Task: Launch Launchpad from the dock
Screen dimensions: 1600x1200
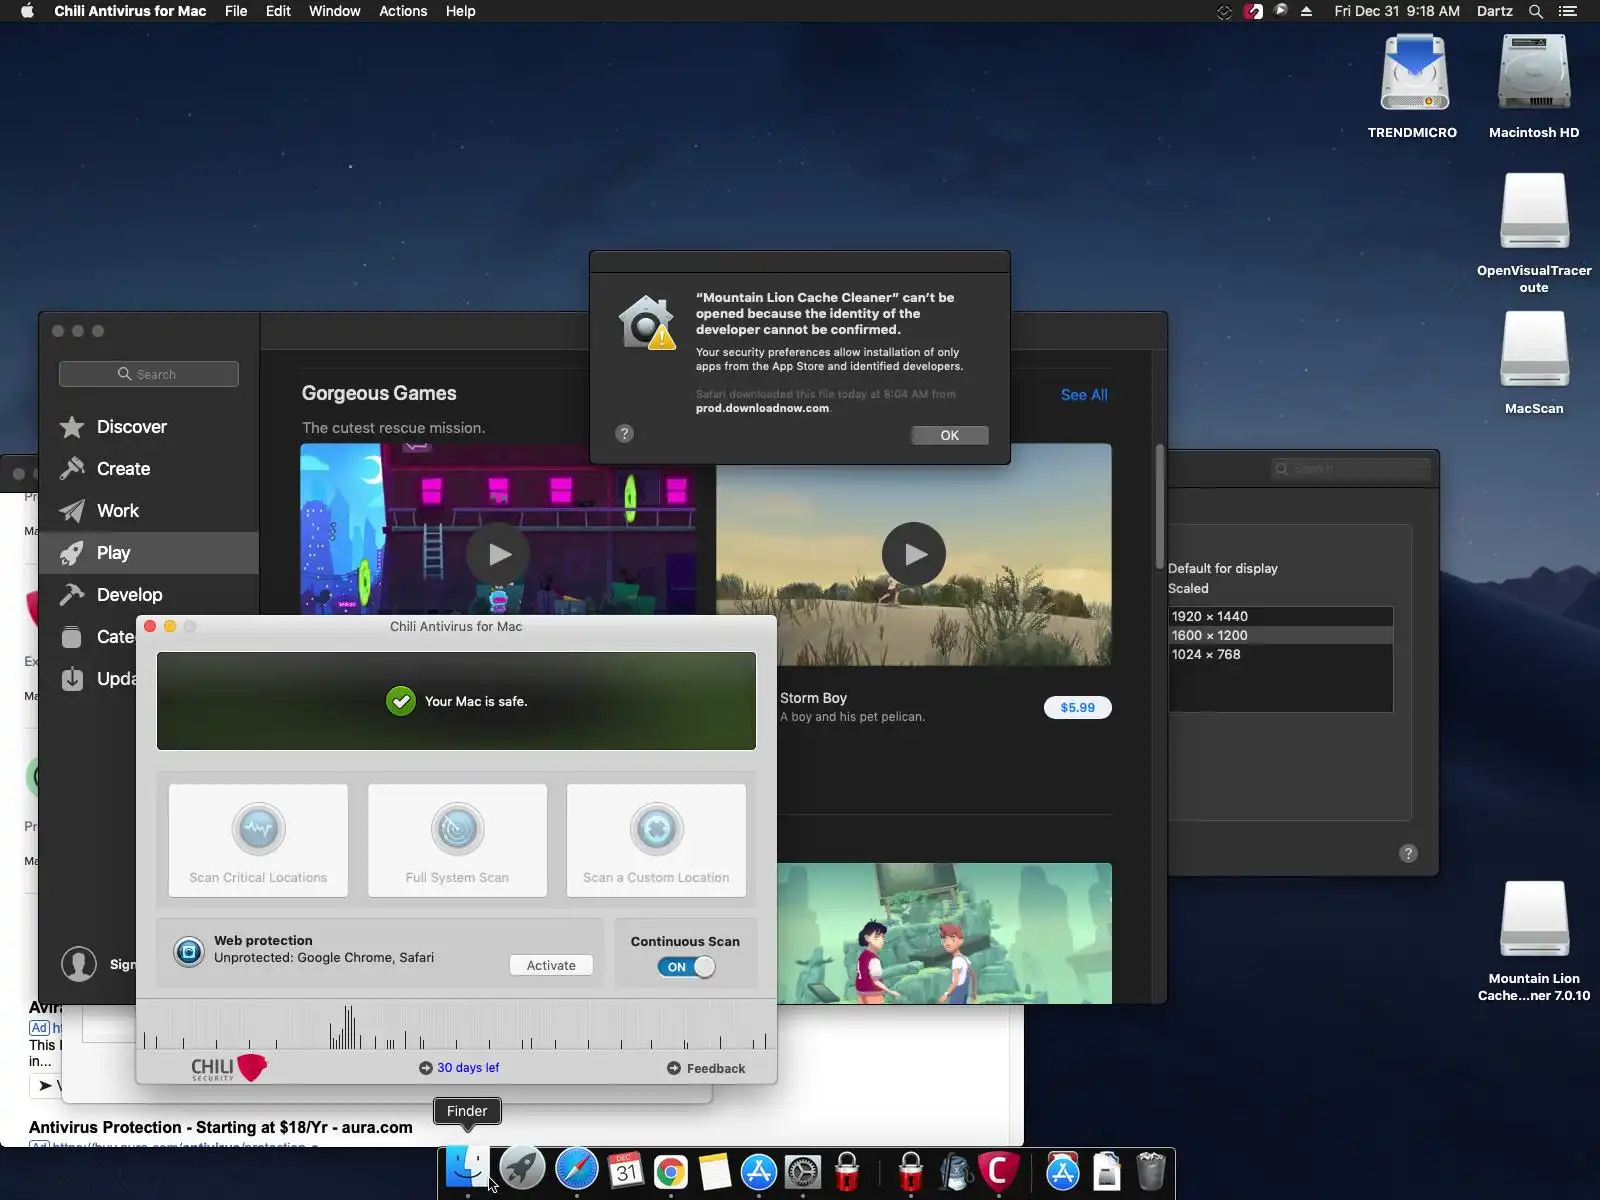Action: click(522, 1168)
